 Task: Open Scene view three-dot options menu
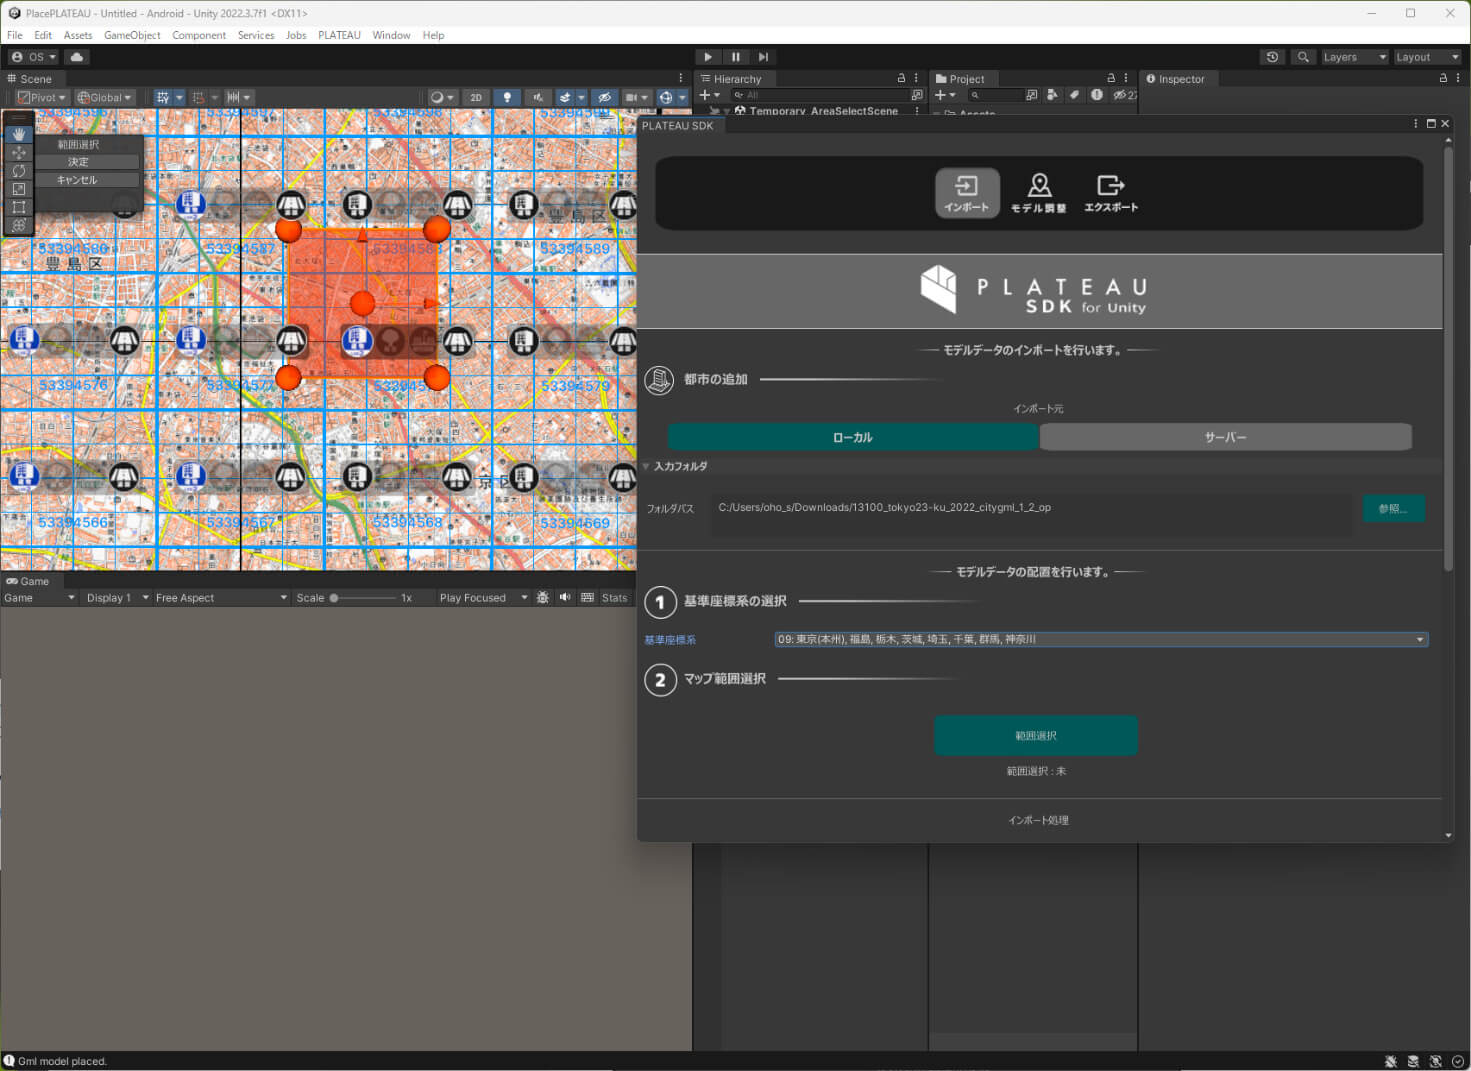[681, 78]
